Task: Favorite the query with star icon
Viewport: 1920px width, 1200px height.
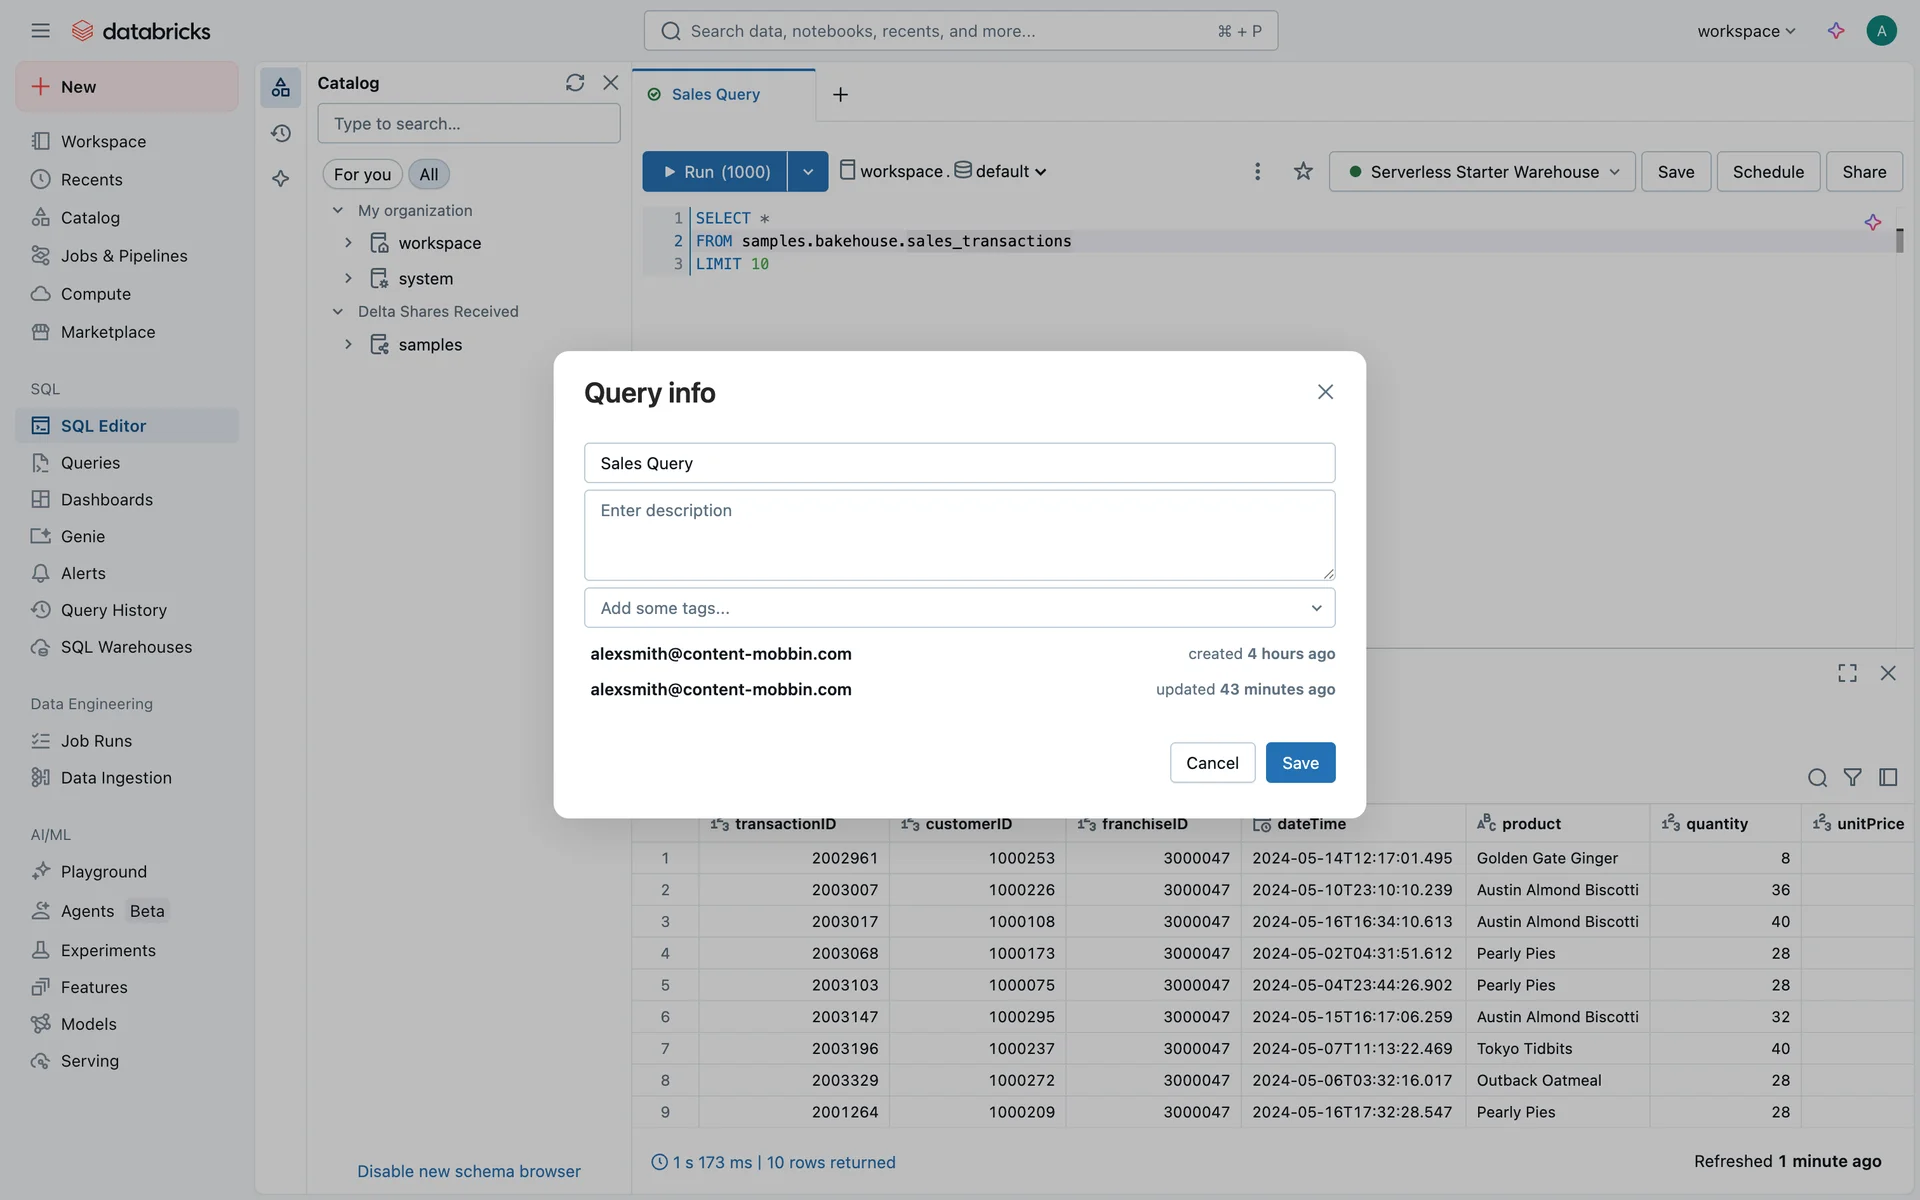Action: [1302, 172]
